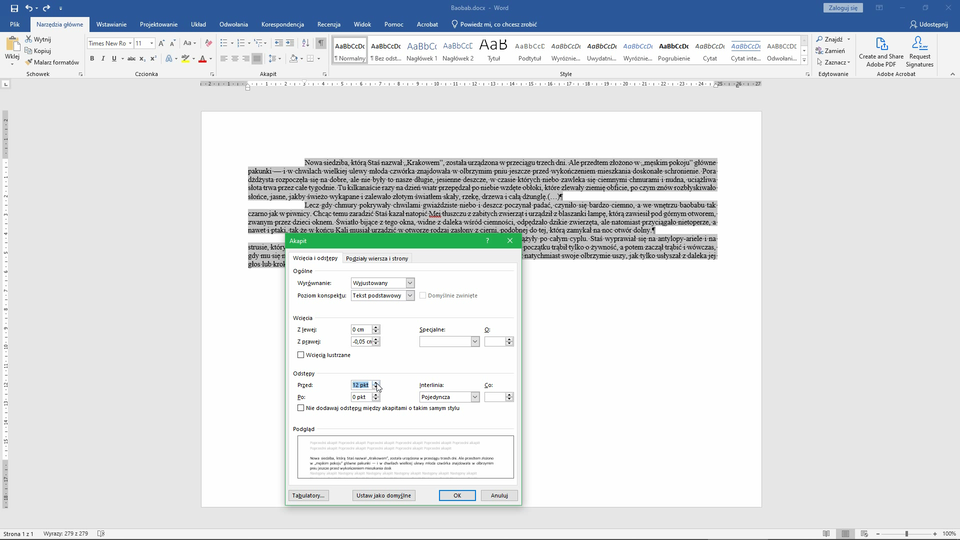Toggle the show paragraph marks icon

[x=321, y=43]
